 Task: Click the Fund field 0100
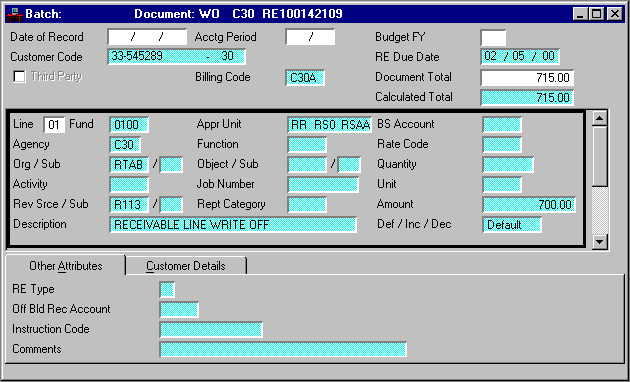point(129,125)
